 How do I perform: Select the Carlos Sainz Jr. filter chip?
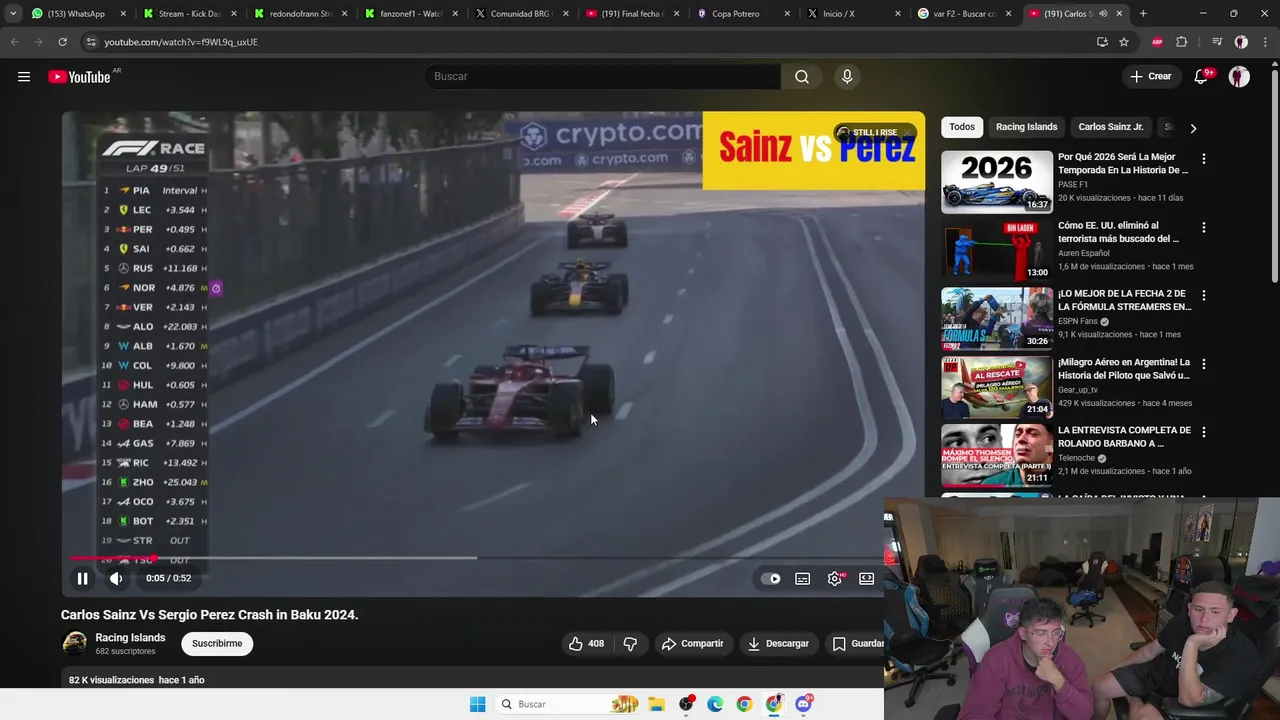[x=1110, y=127]
